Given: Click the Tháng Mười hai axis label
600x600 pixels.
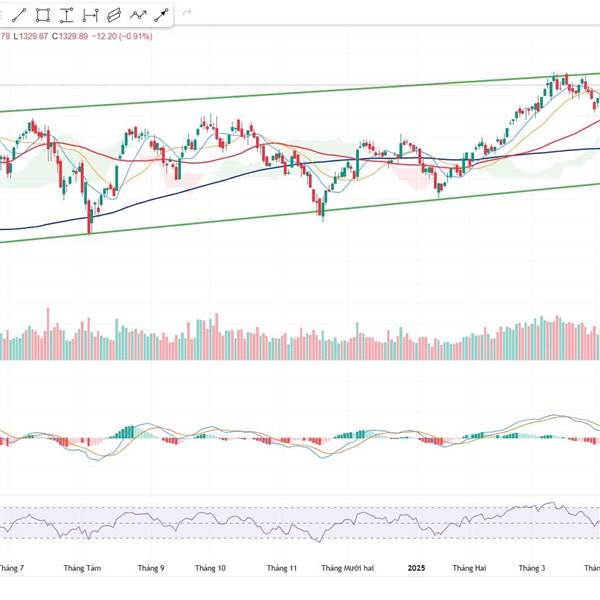Looking at the screenshot, I should (x=347, y=568).
